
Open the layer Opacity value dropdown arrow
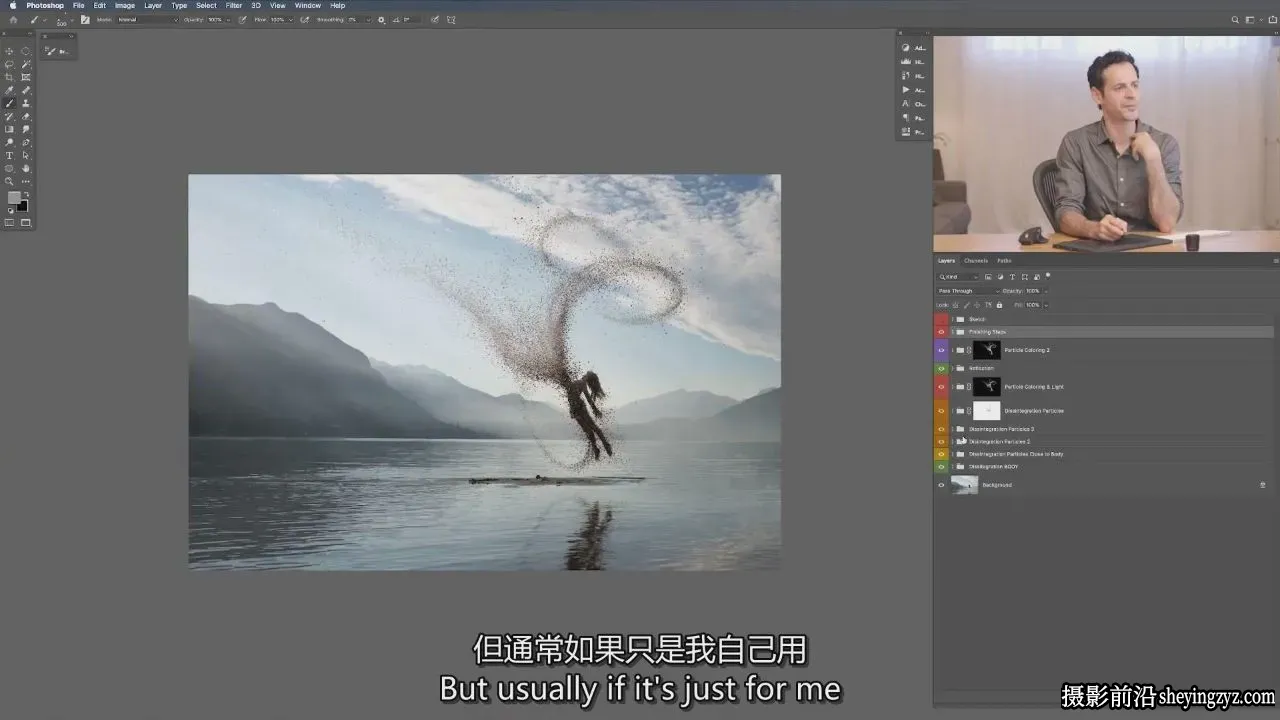1046,291
